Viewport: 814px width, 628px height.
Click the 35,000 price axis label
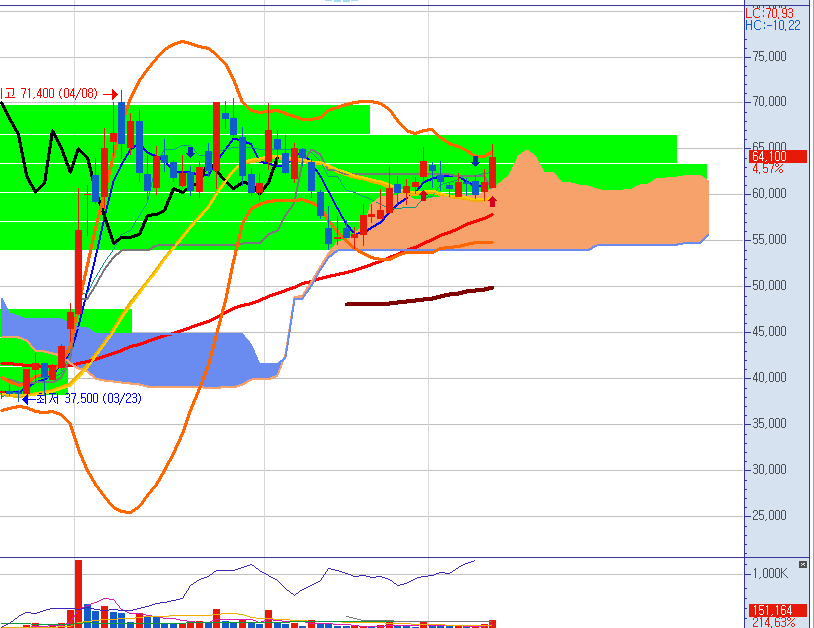coord(769,424)
